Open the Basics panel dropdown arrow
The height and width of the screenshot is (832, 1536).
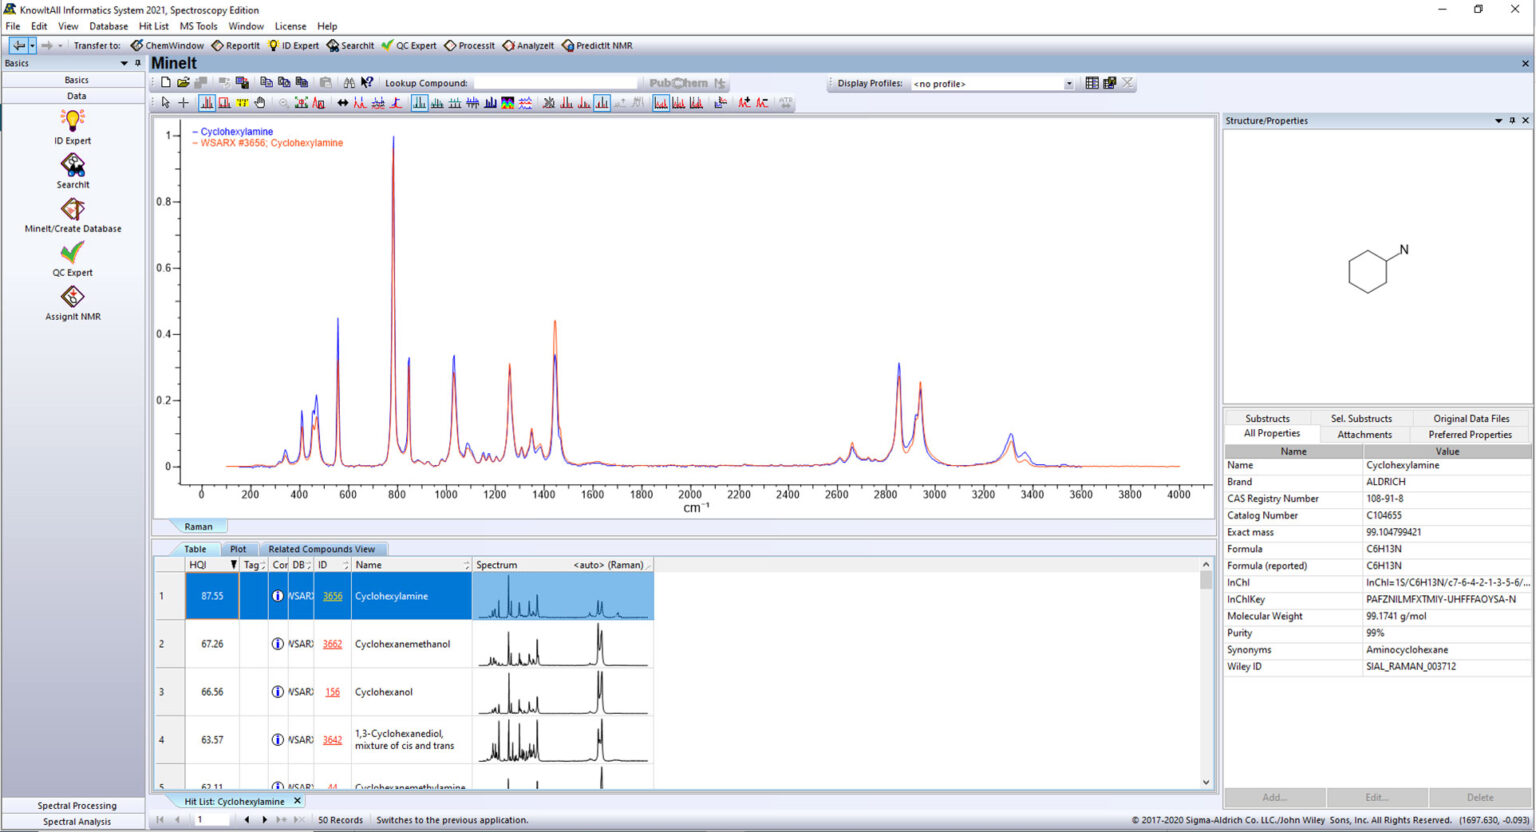pyautogui.click(x=123, y=62)
